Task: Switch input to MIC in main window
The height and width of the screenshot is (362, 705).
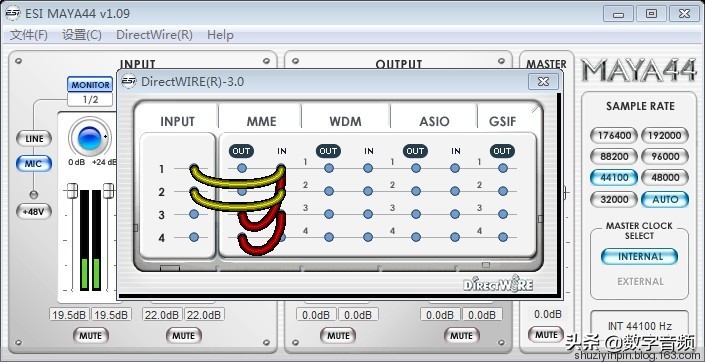Action: 34,164
